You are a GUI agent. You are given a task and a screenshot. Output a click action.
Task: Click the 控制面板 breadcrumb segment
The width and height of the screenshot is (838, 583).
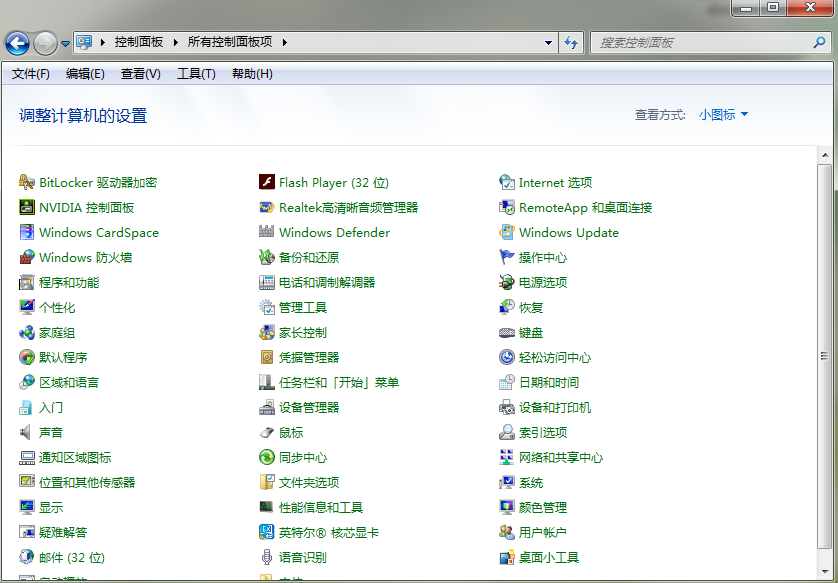[x=139, y=42]
